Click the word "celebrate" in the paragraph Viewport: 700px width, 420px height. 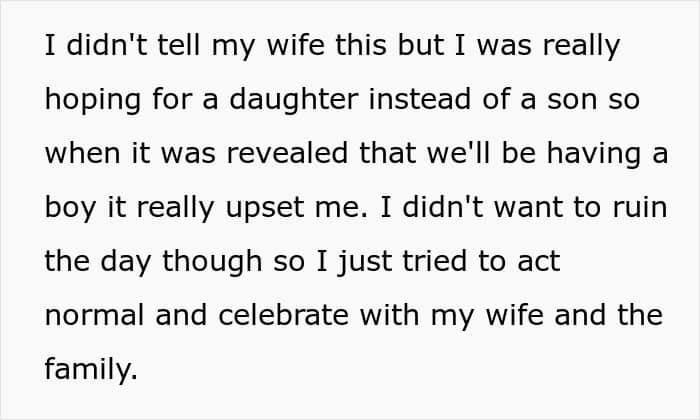coord(283,315)
